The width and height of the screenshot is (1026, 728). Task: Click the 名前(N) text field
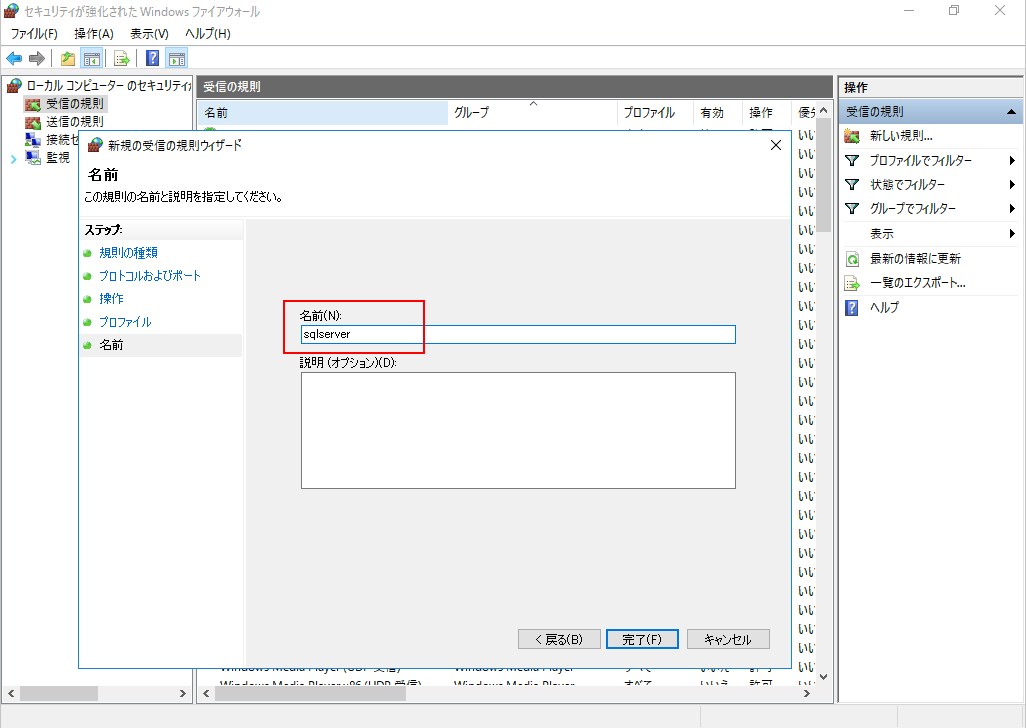click(518, 334)
